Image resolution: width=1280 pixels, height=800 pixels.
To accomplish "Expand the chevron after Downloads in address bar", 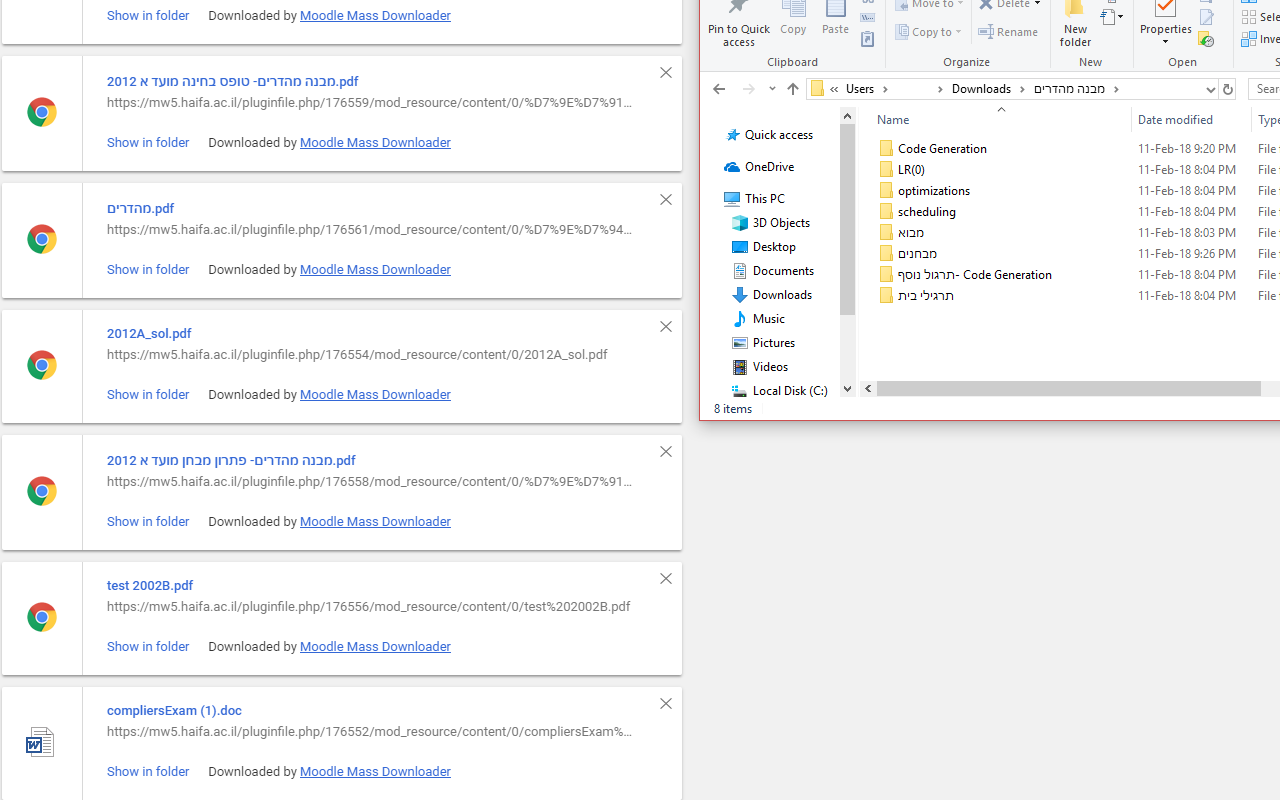I will click(1022, 89).
